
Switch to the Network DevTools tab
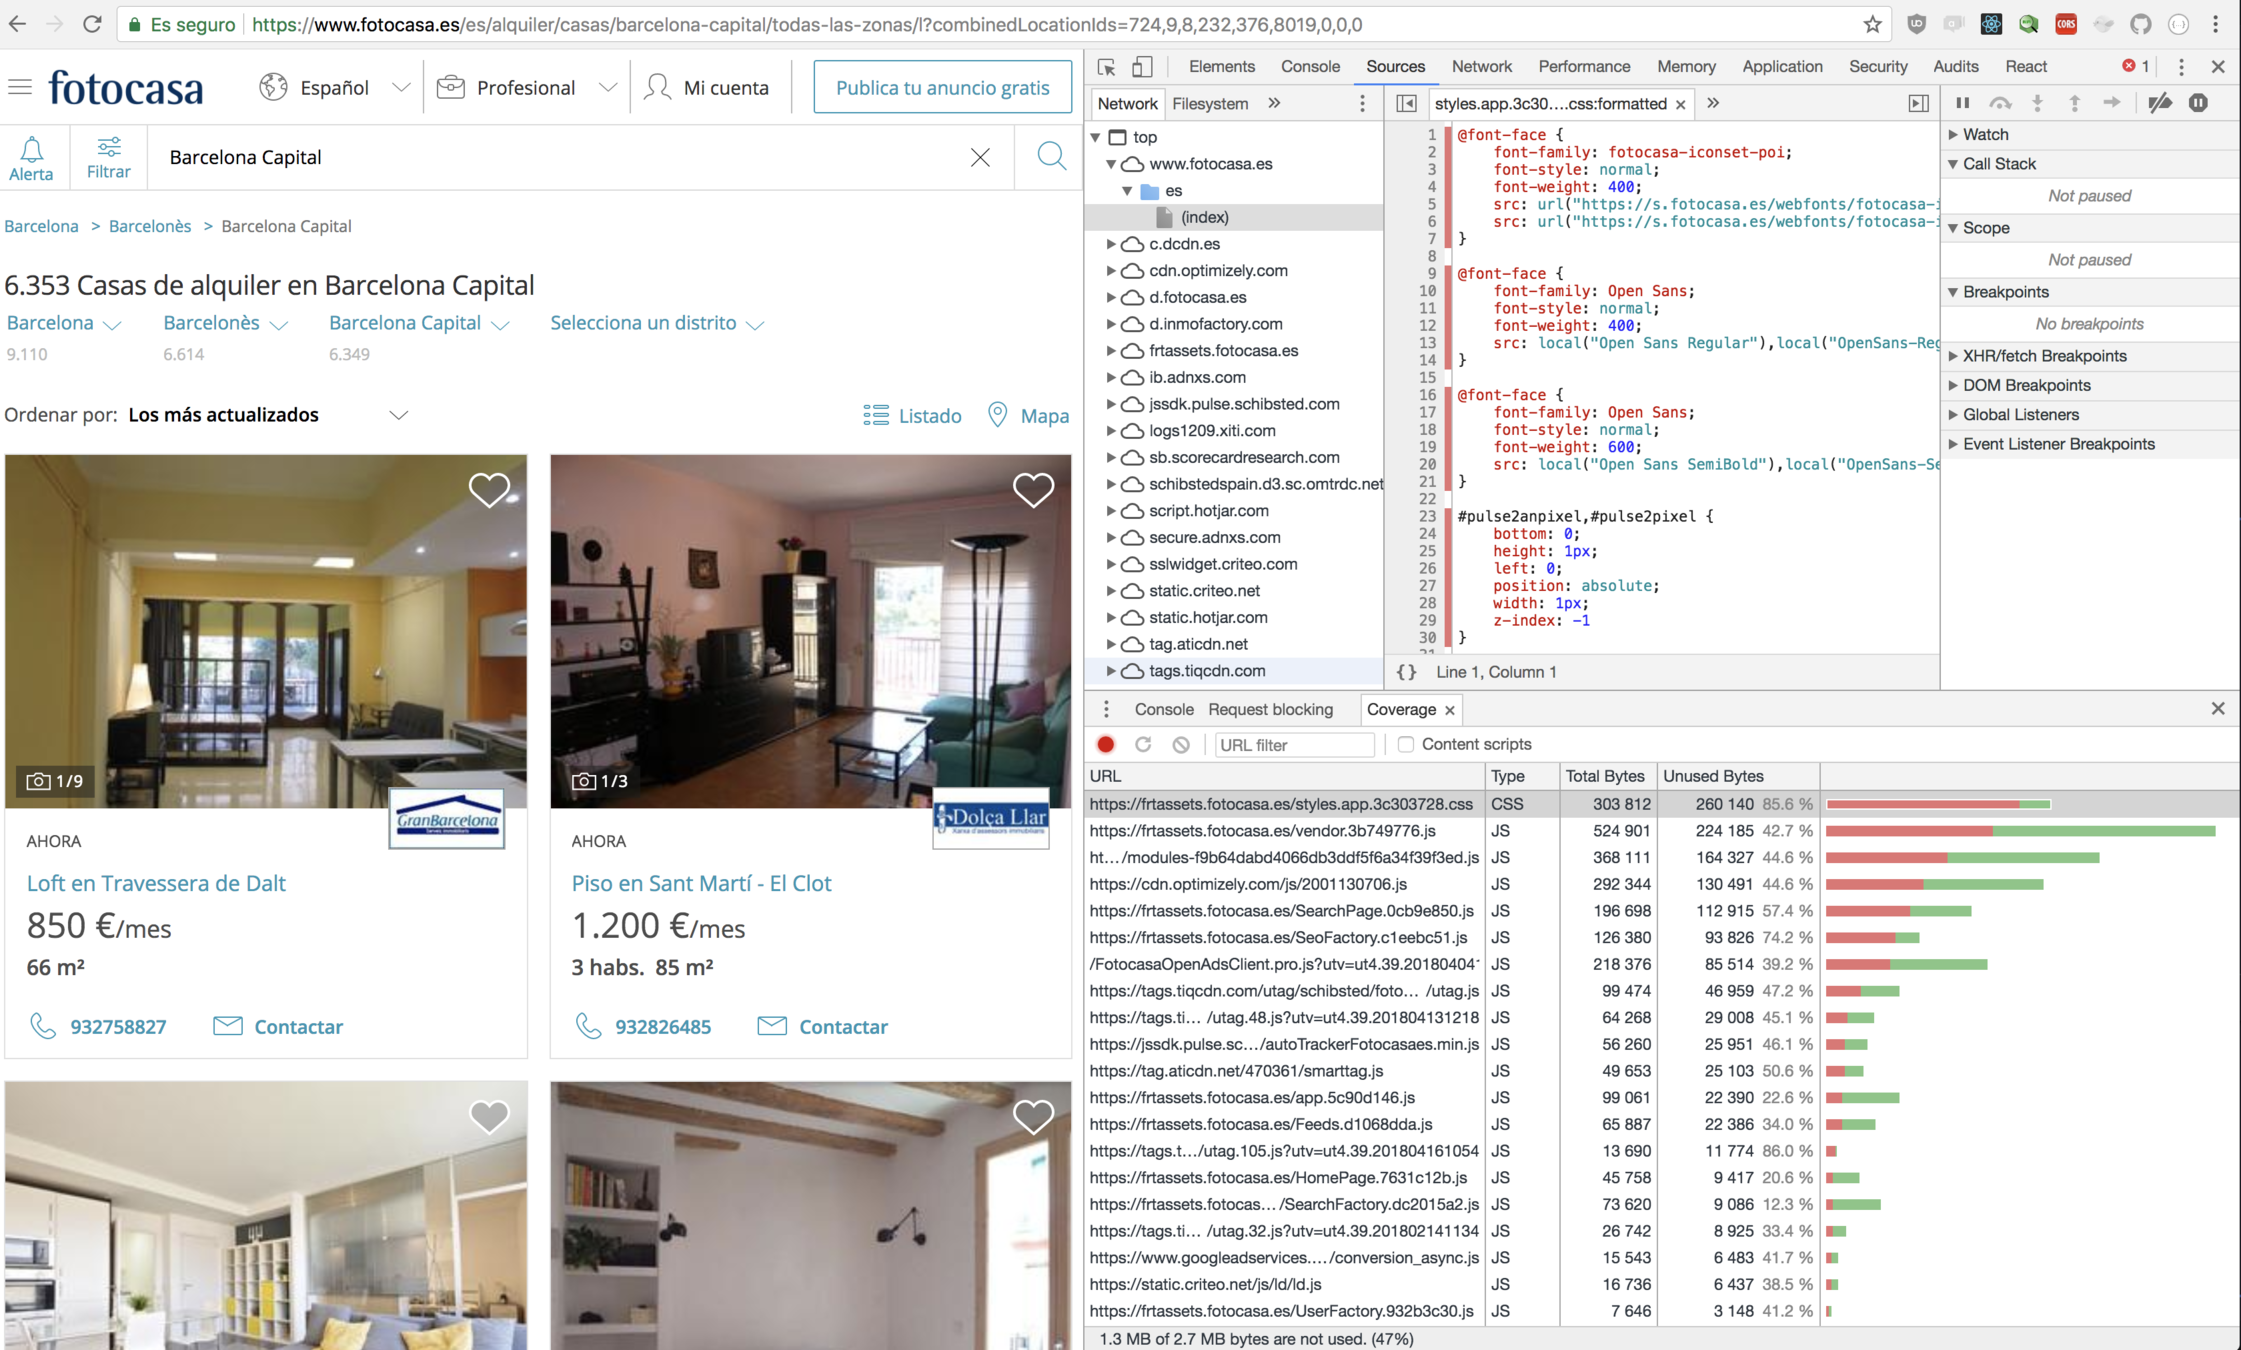[x=1481, y=67]
